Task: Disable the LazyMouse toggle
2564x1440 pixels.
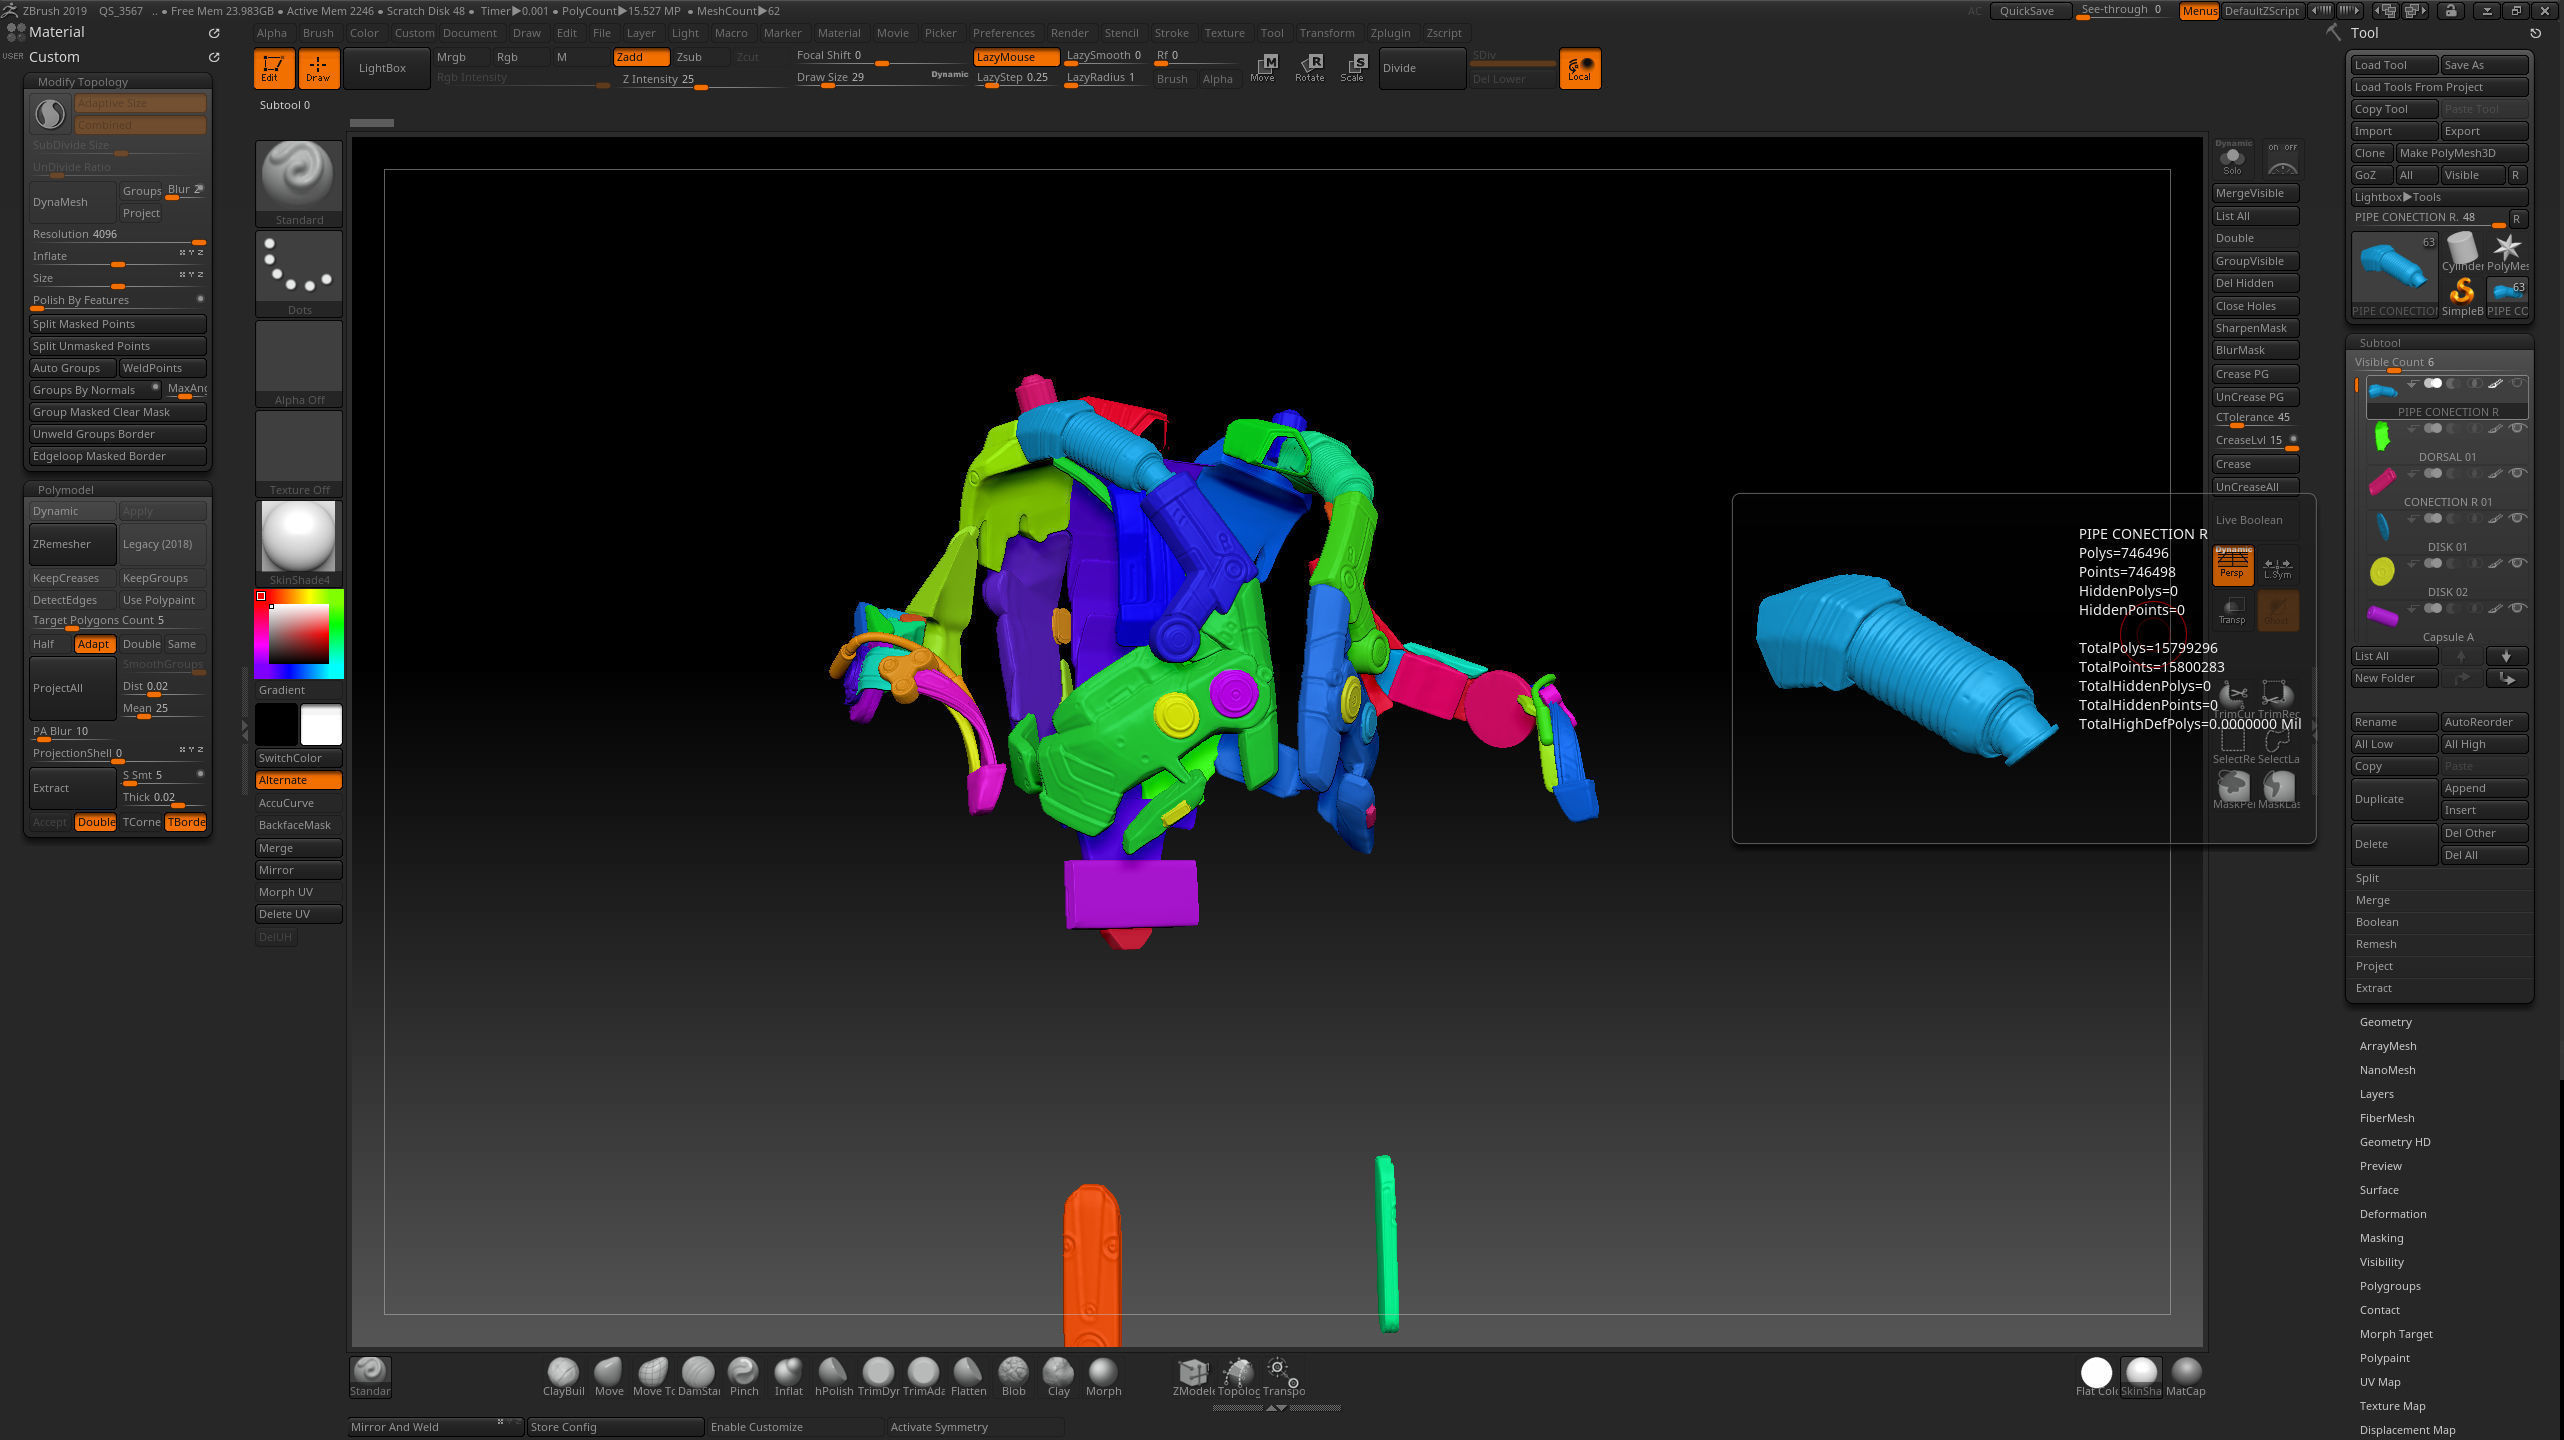Action: pos(1014,57)
